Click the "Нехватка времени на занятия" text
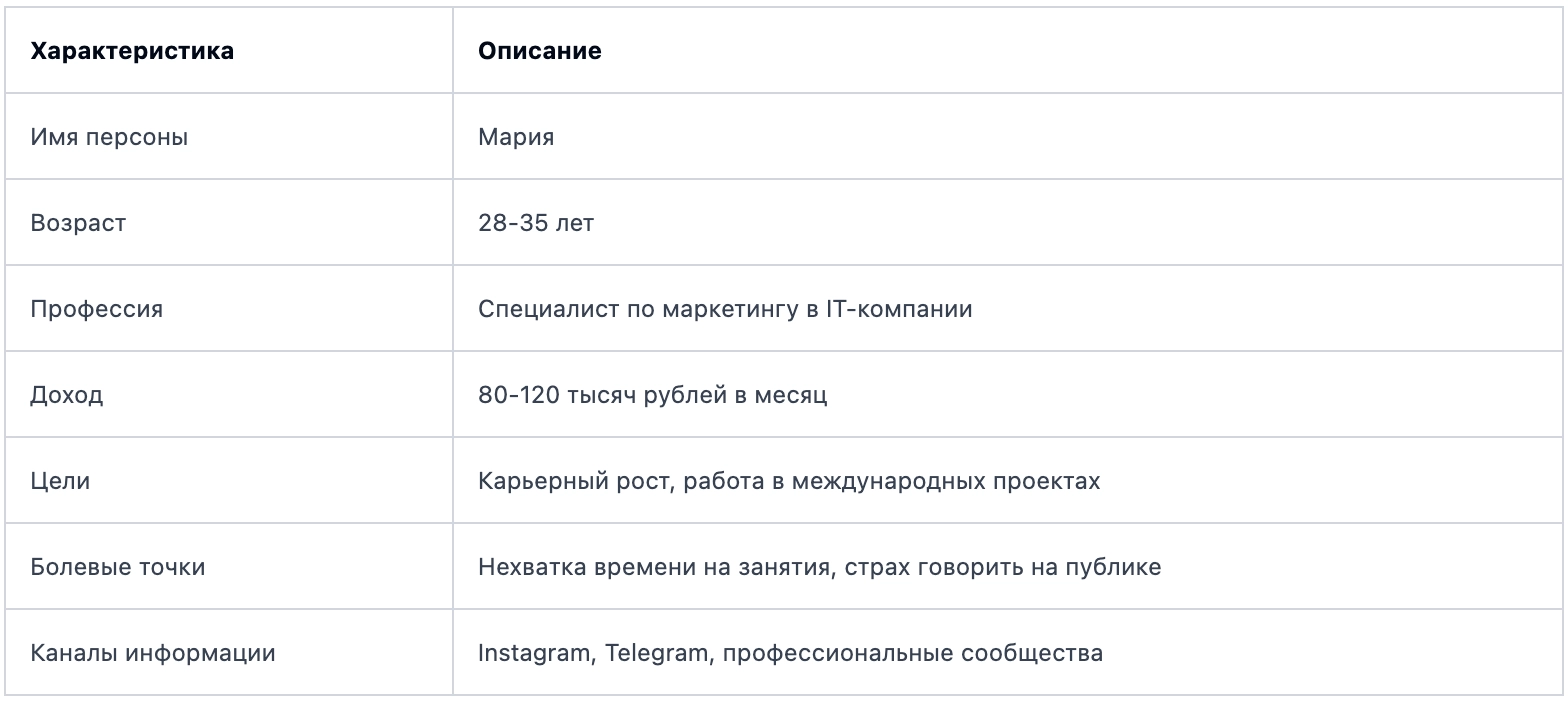The width and height of the screenshot is (1568, 702). pos(655,567)
